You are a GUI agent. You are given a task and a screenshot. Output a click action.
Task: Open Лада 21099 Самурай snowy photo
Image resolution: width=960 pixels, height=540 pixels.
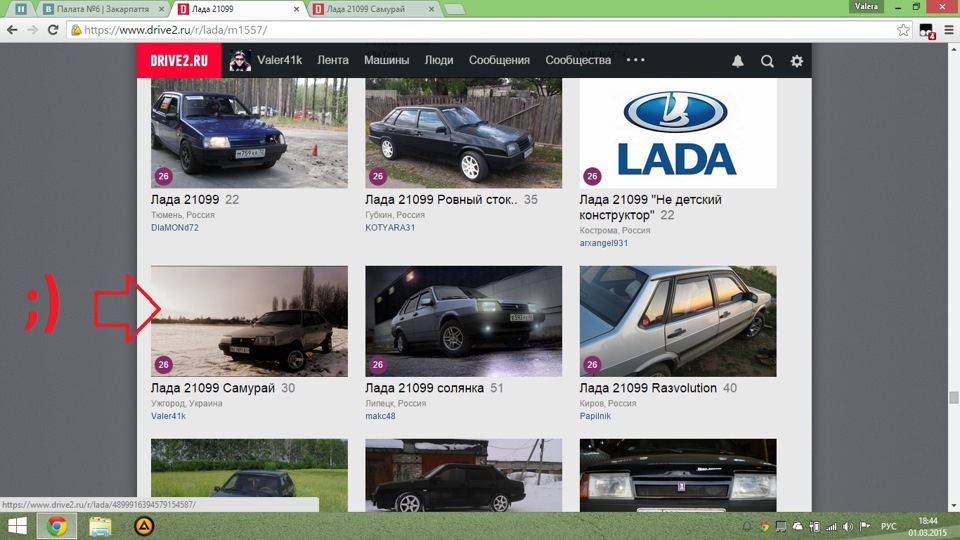point(249,321)
